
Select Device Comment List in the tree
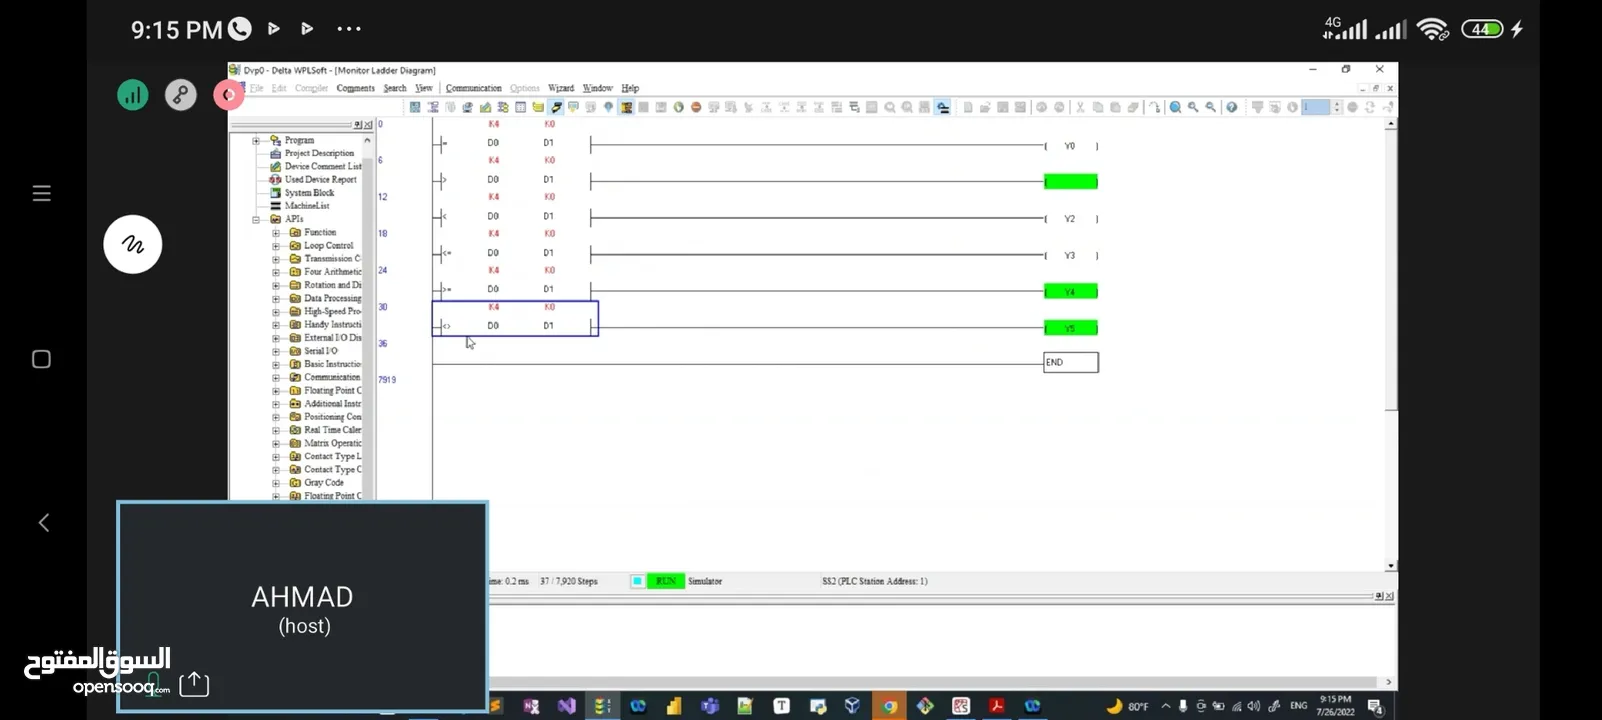pos(323,166)
